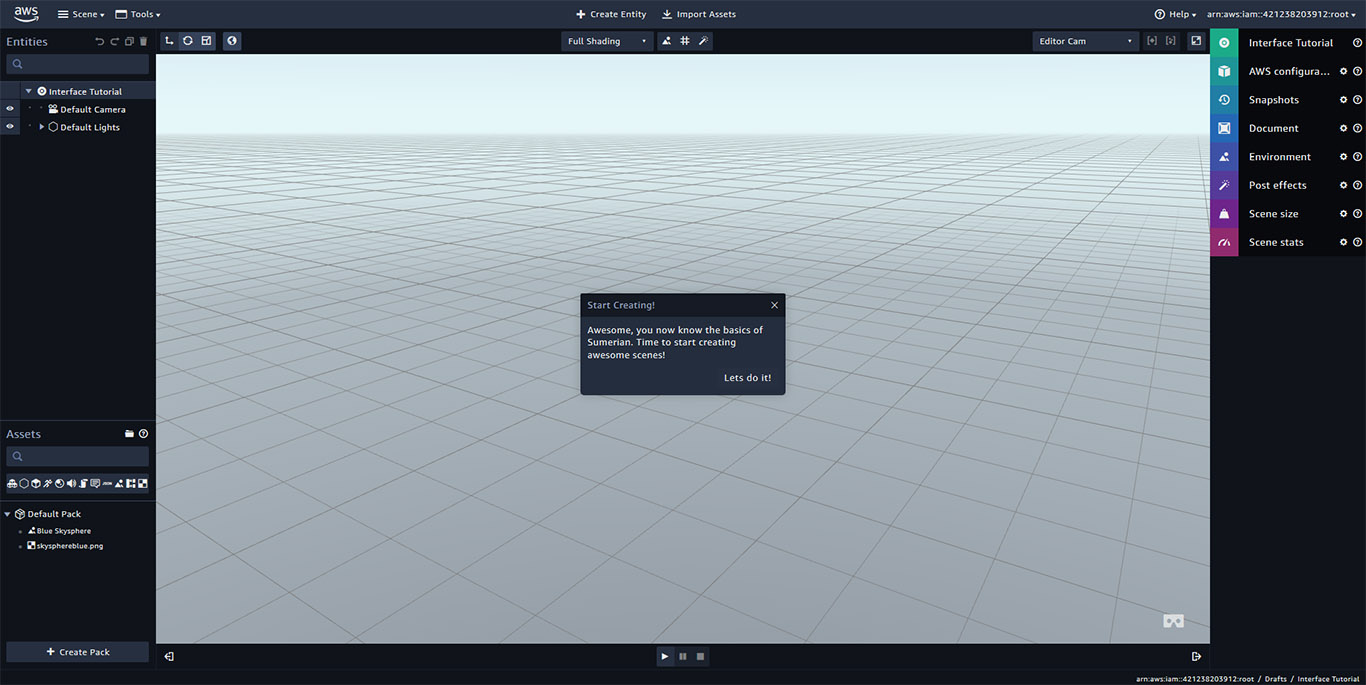Click Lets do it! in dialog
The width and height of the screenshot is (1366, 685).
point(747,378)
